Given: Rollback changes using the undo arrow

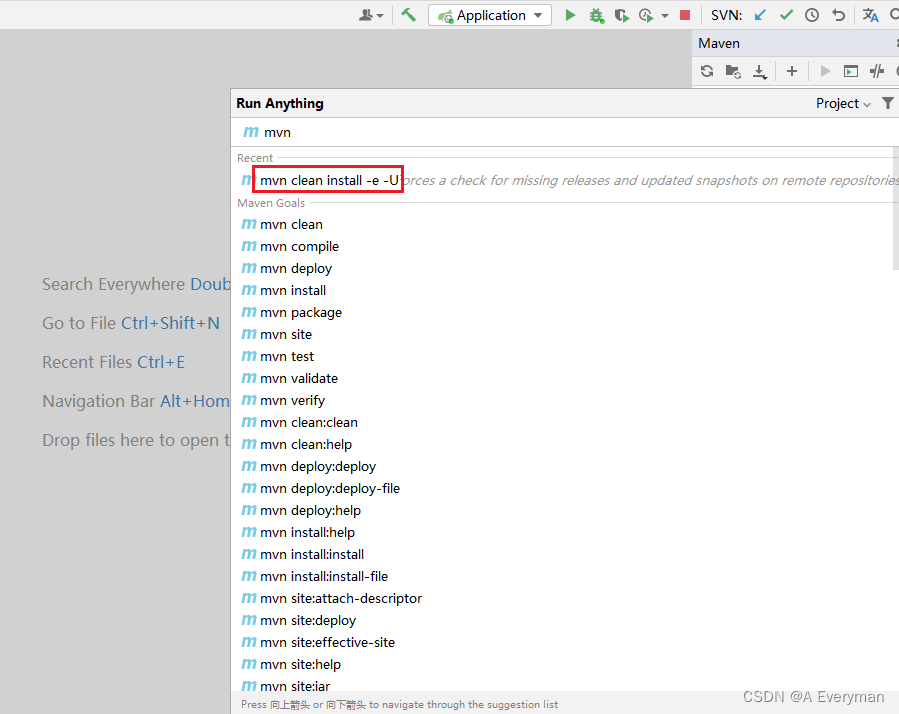Looking at the screenshot, I should coord(836,15).
